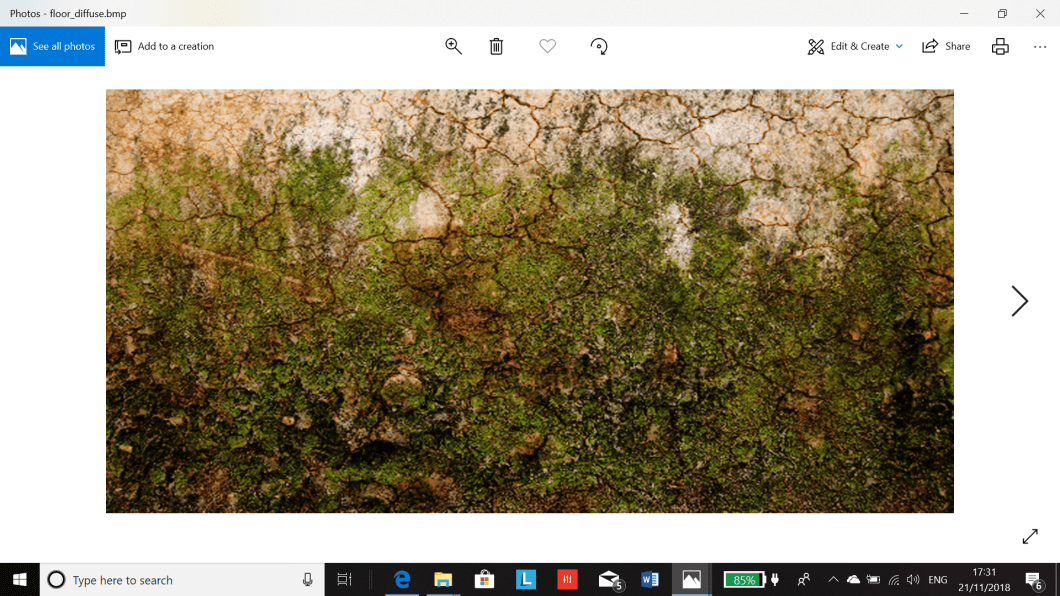The image size is (1060, 596).
Task: Toggle the heart to favorite this photo
Action: pos(547,46)
